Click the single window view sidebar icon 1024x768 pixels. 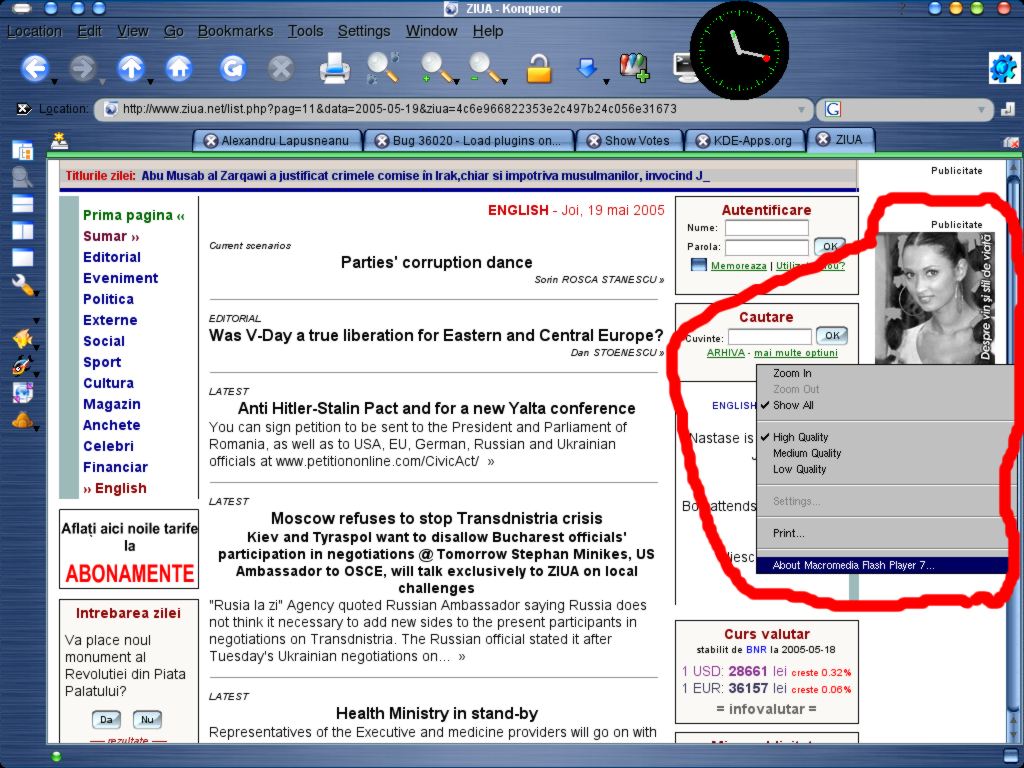22,257
